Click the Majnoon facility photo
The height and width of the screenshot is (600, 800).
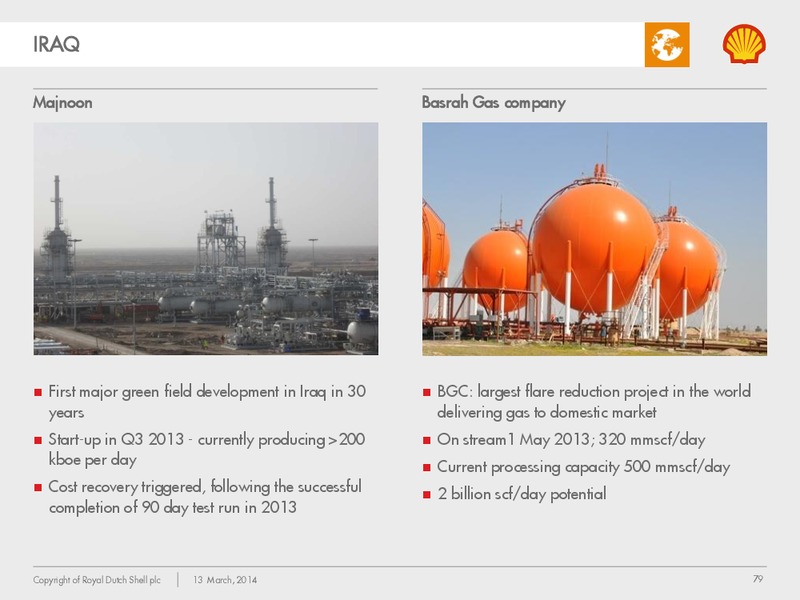point(206,238)
